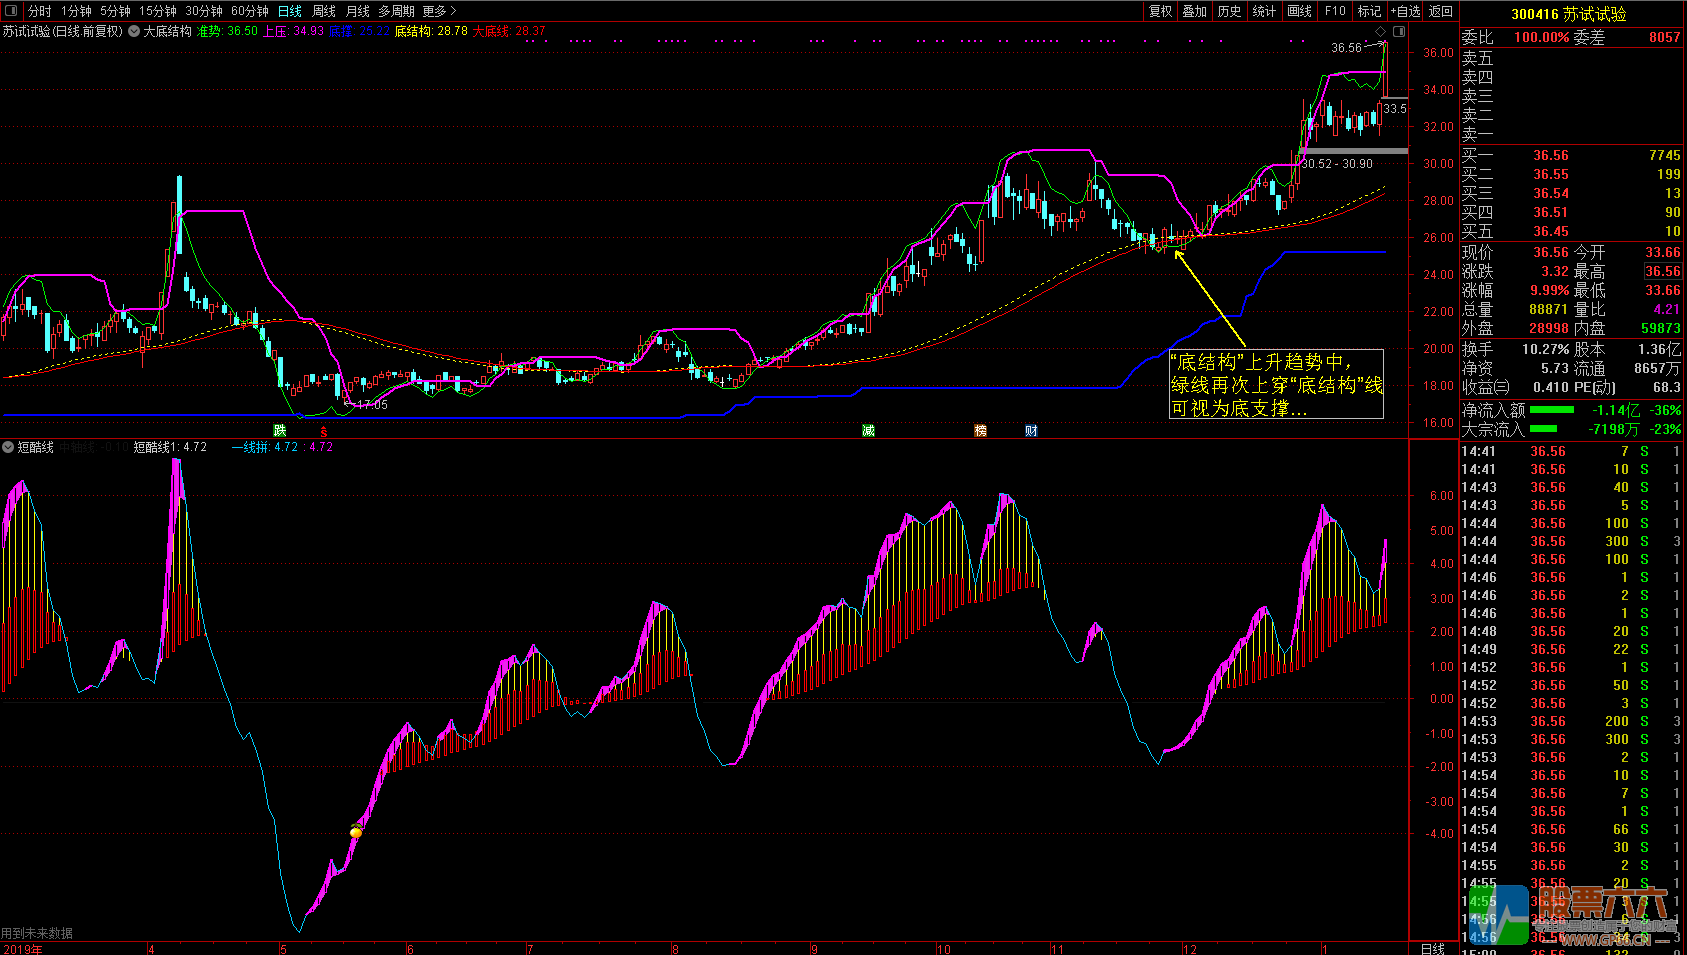The image size is (1687, 955).
Task: Toggle the left sidebar panel icon
Action: click(x=11, y=11)
